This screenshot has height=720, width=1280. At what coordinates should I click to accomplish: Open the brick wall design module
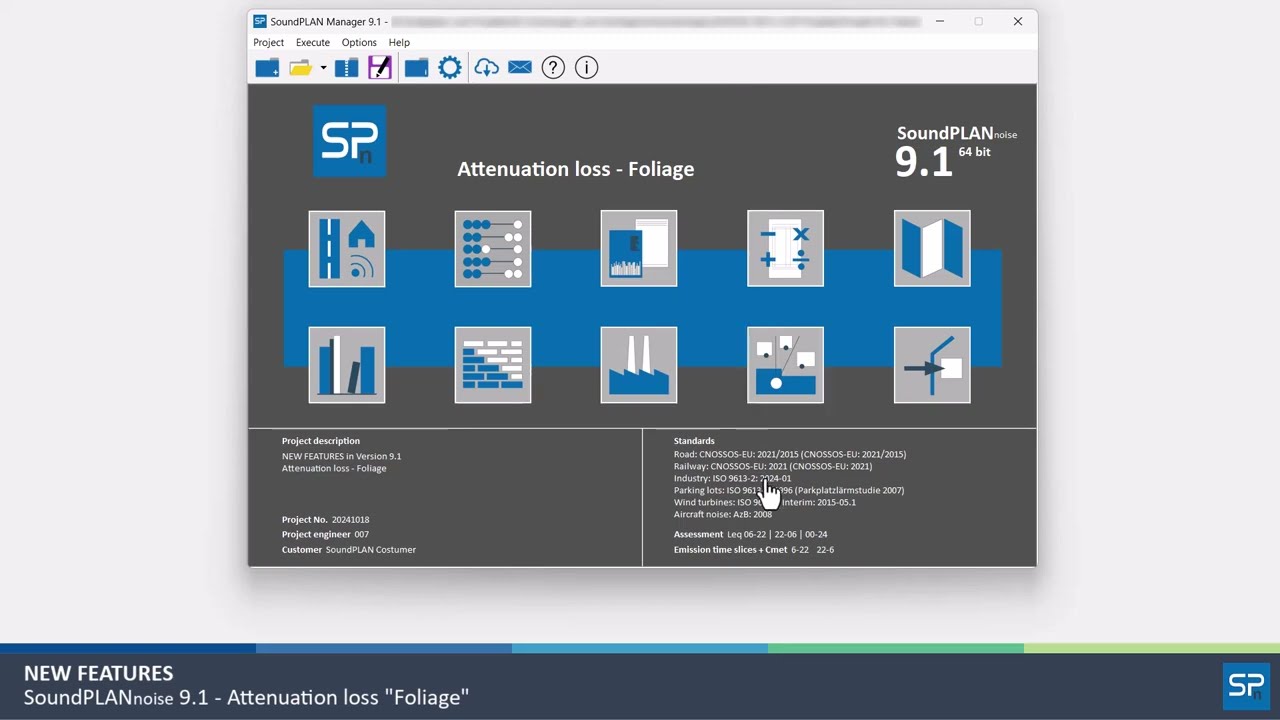click(x=493, y=365)
